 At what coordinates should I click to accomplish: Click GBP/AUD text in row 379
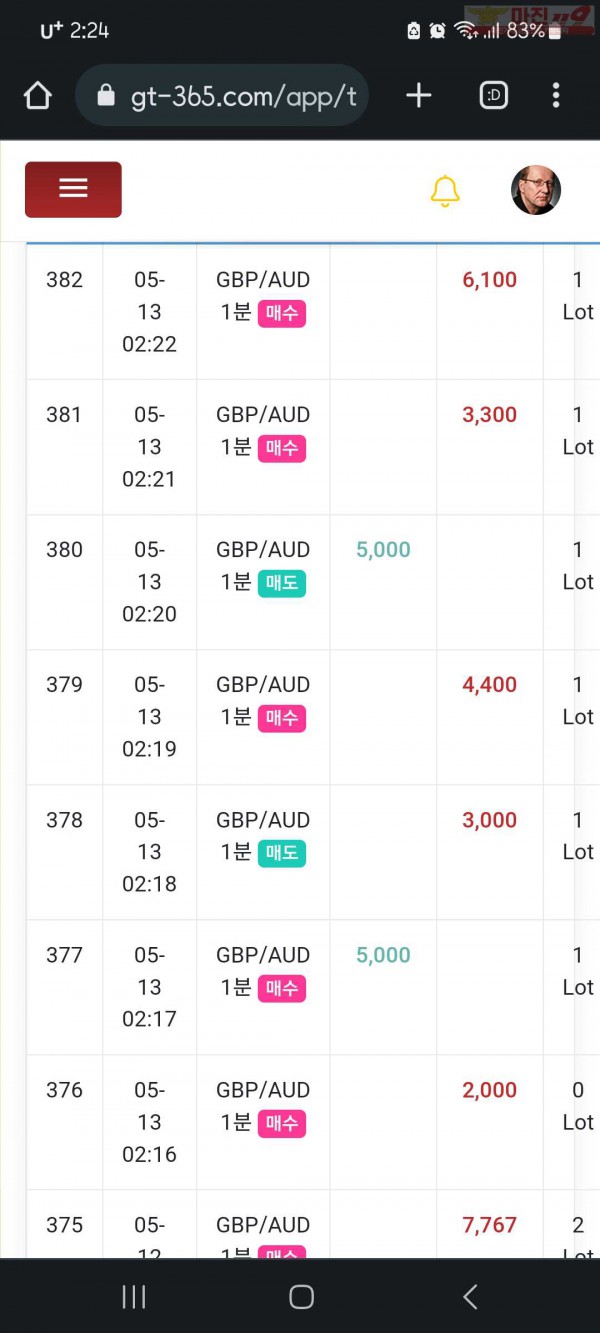(x=263, y=684)
